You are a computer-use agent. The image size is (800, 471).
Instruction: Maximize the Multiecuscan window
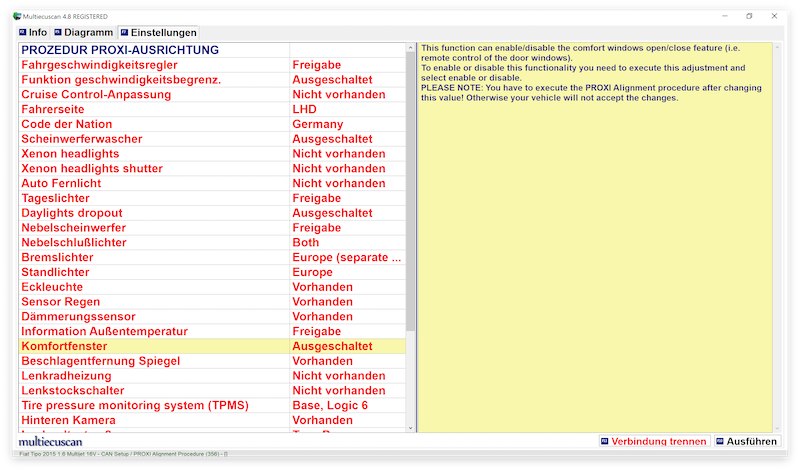tap(749, 16)
